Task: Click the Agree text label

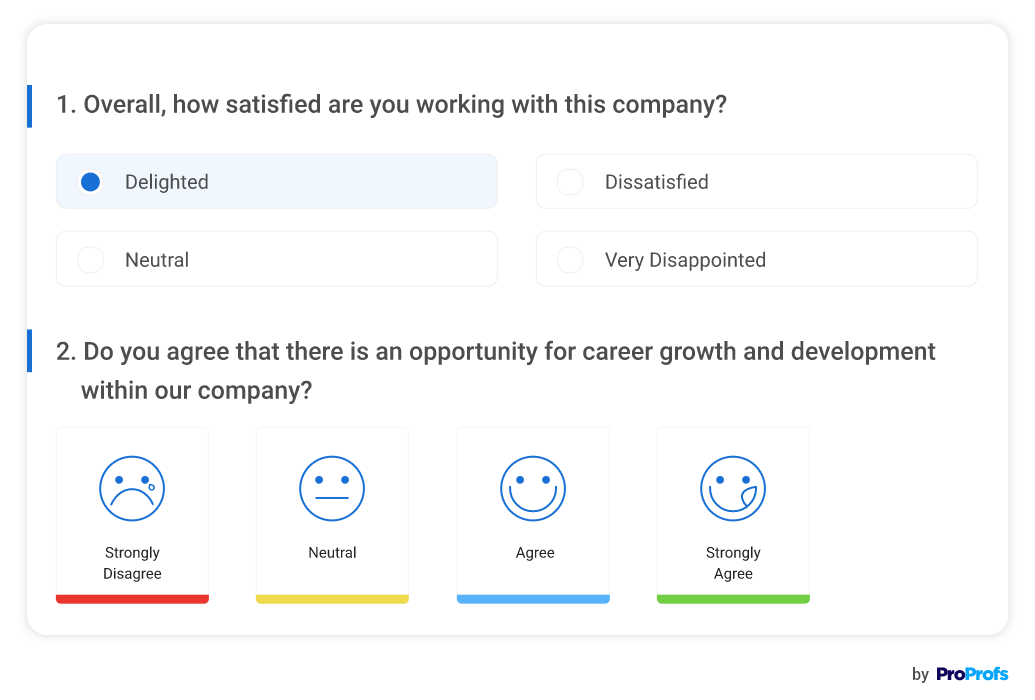Action: 535,553
